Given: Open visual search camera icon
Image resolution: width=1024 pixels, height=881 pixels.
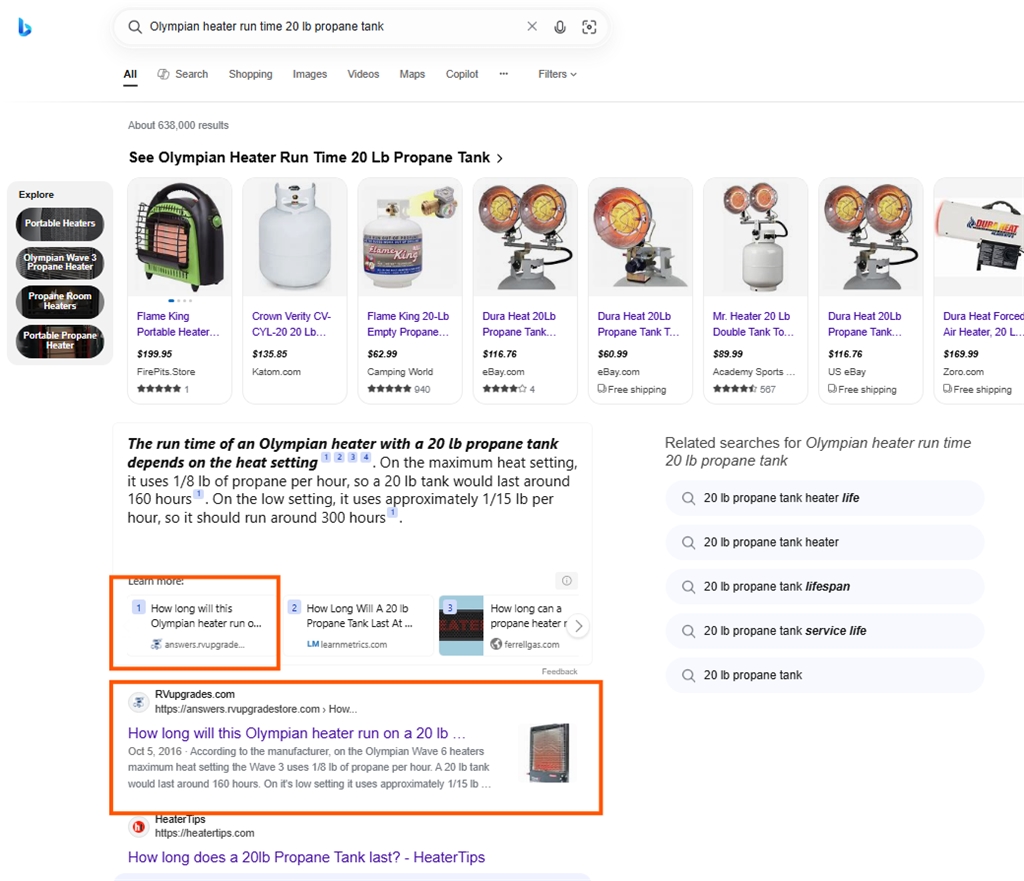Looking at the screenshot, I should (589, 27).
